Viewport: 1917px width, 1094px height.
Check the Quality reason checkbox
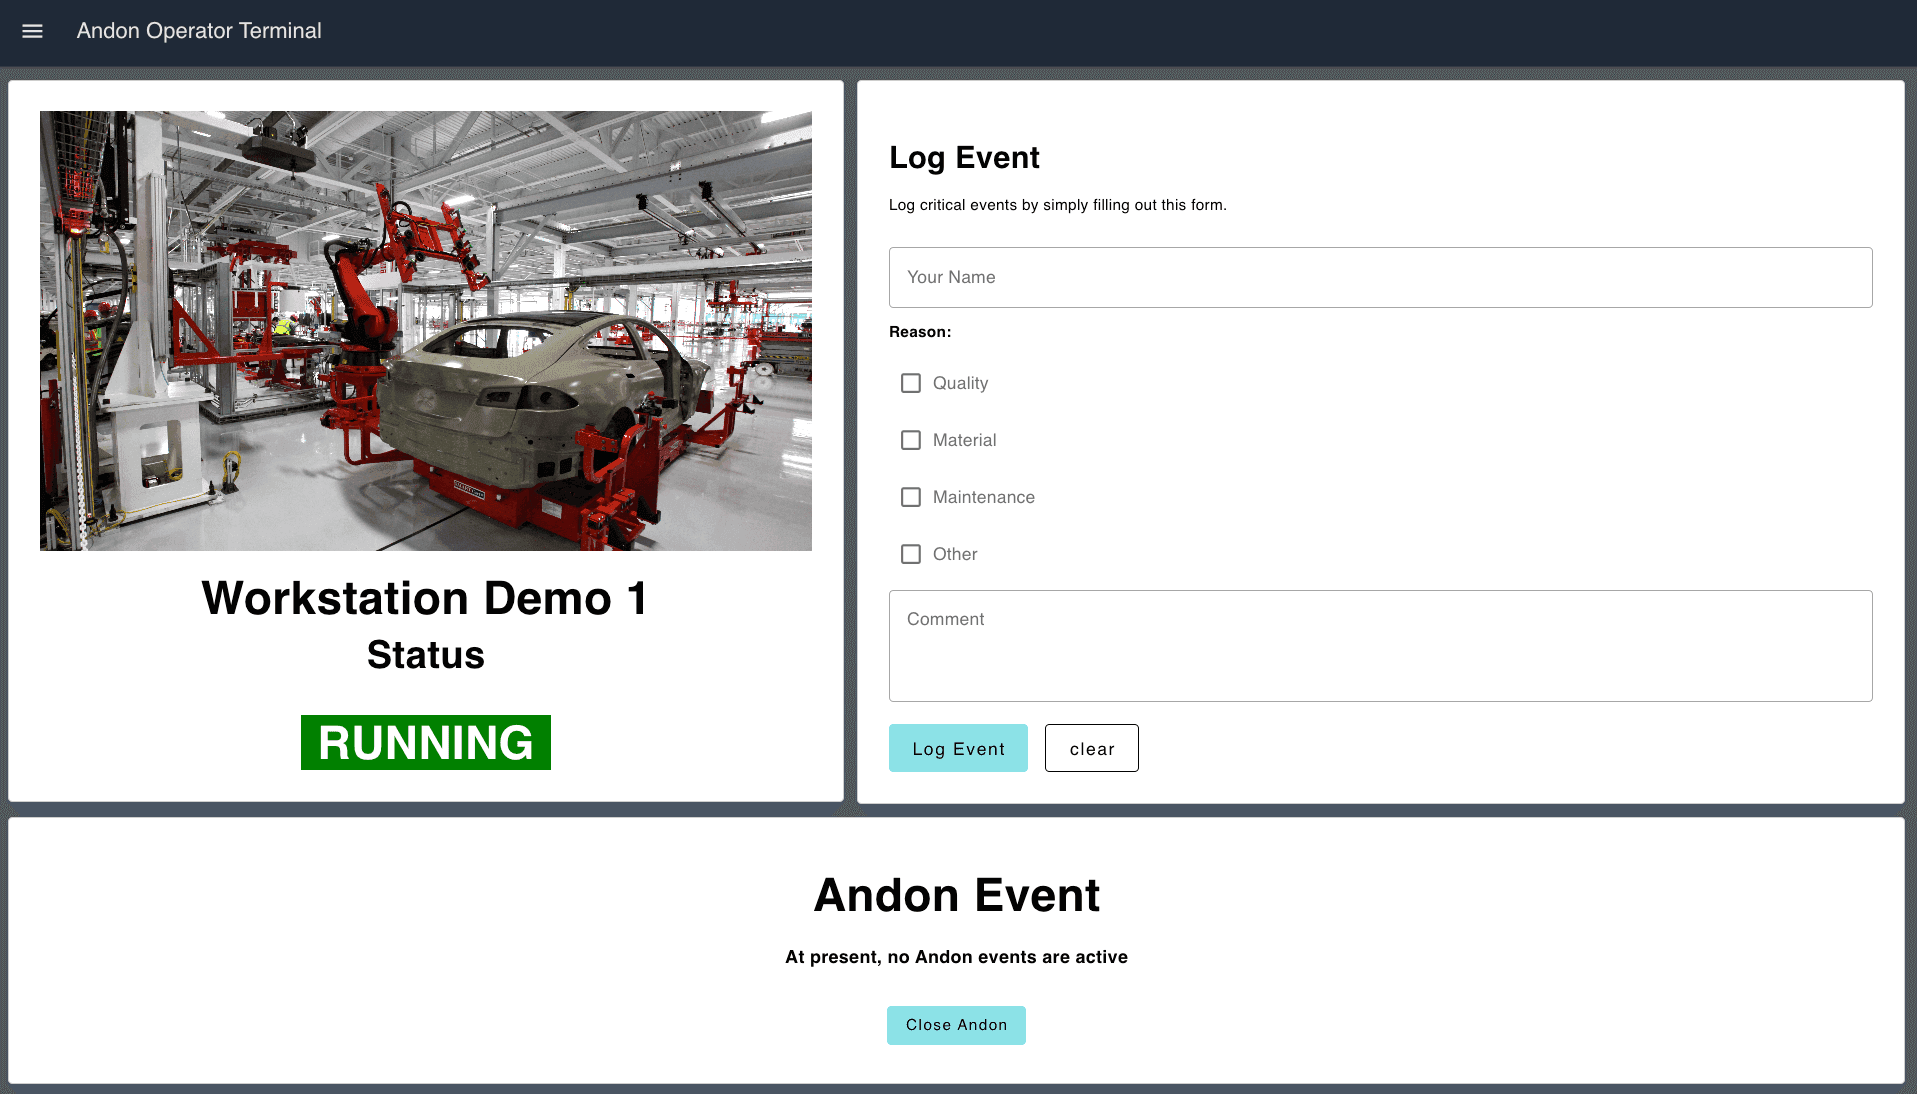point(910,383)
